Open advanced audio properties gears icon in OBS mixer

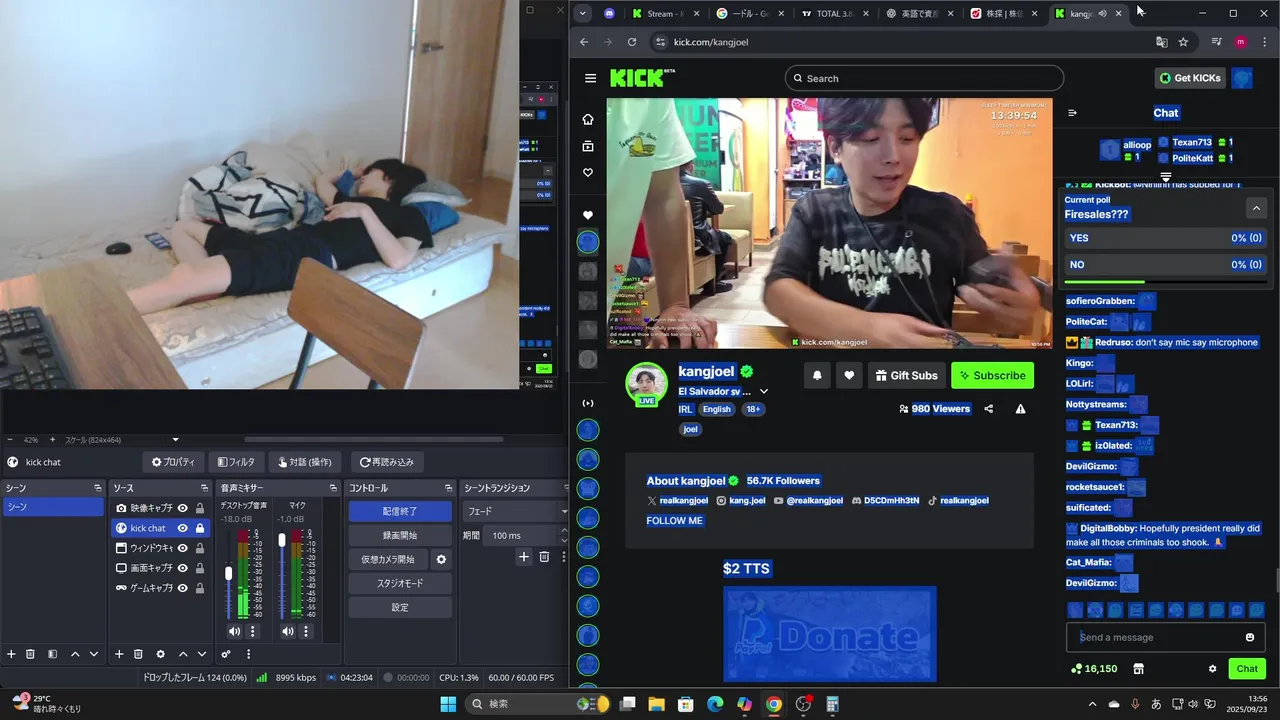point(226,654)
